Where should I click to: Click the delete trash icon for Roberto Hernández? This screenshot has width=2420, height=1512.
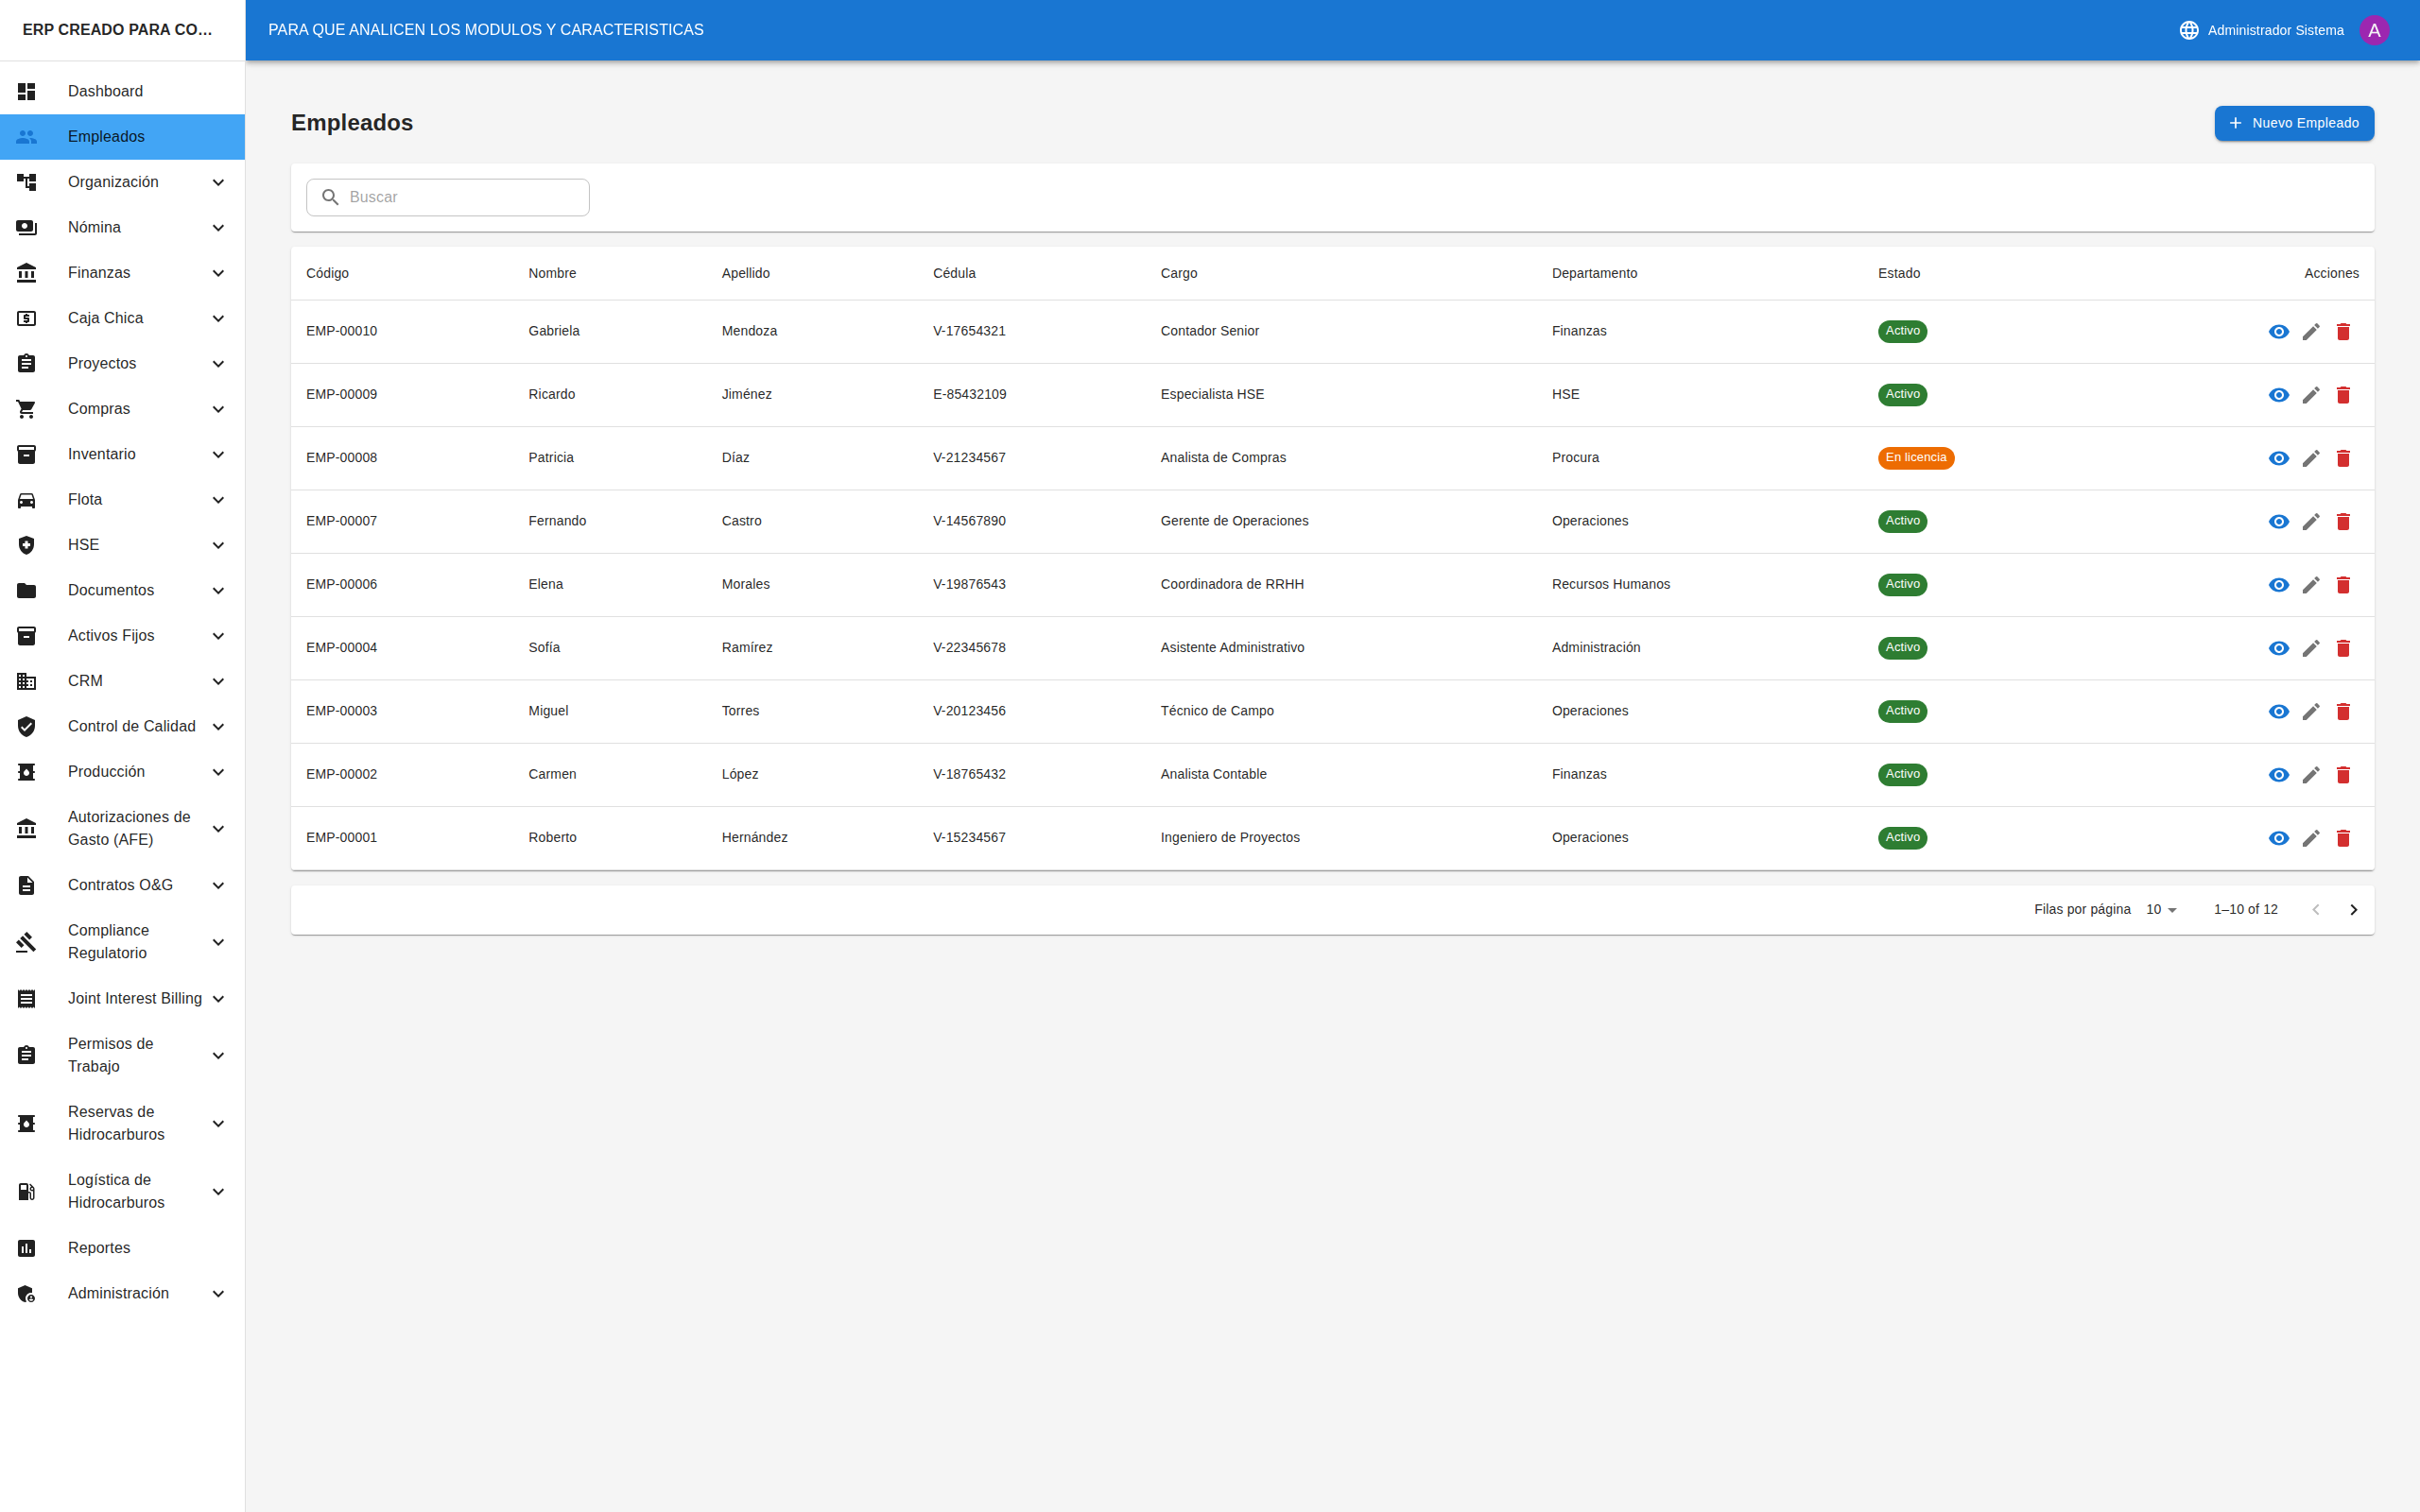click(x=2343, y=838)
